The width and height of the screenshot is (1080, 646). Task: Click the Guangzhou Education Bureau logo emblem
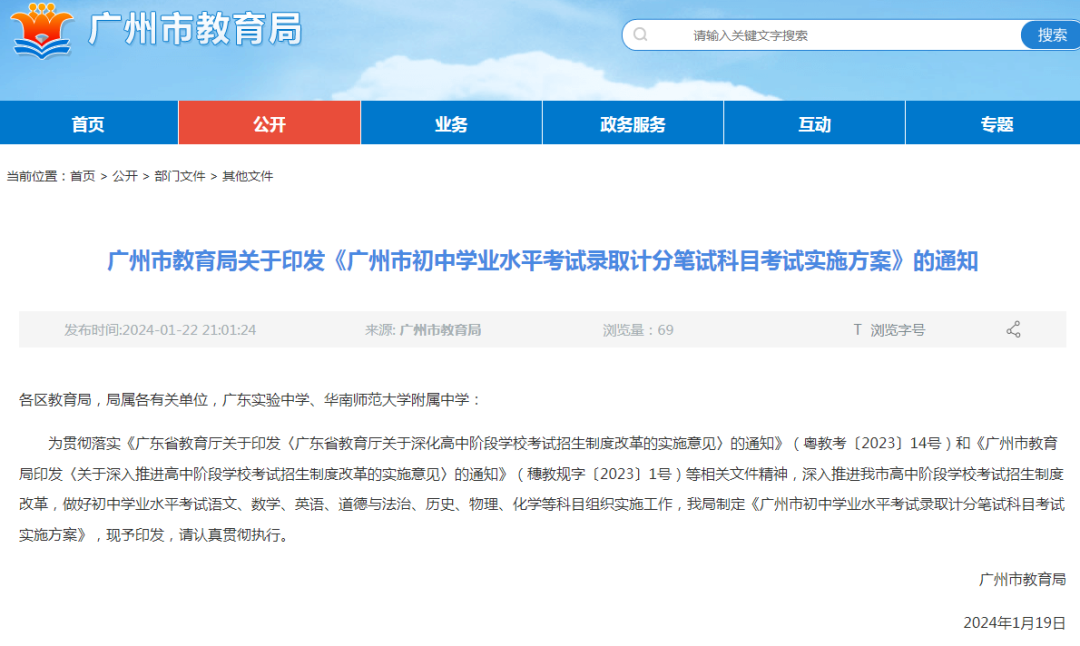(42, 30)
